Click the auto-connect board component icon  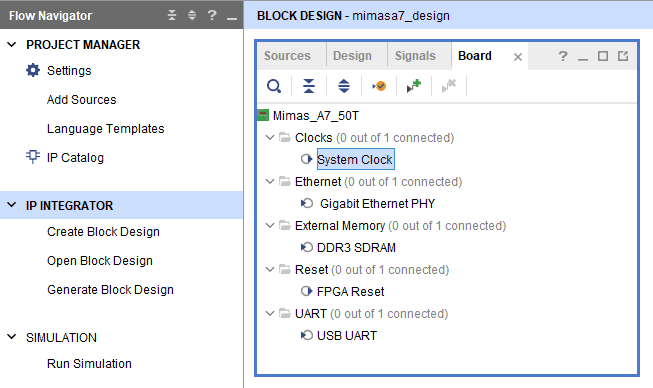click(x=379, y=86)
